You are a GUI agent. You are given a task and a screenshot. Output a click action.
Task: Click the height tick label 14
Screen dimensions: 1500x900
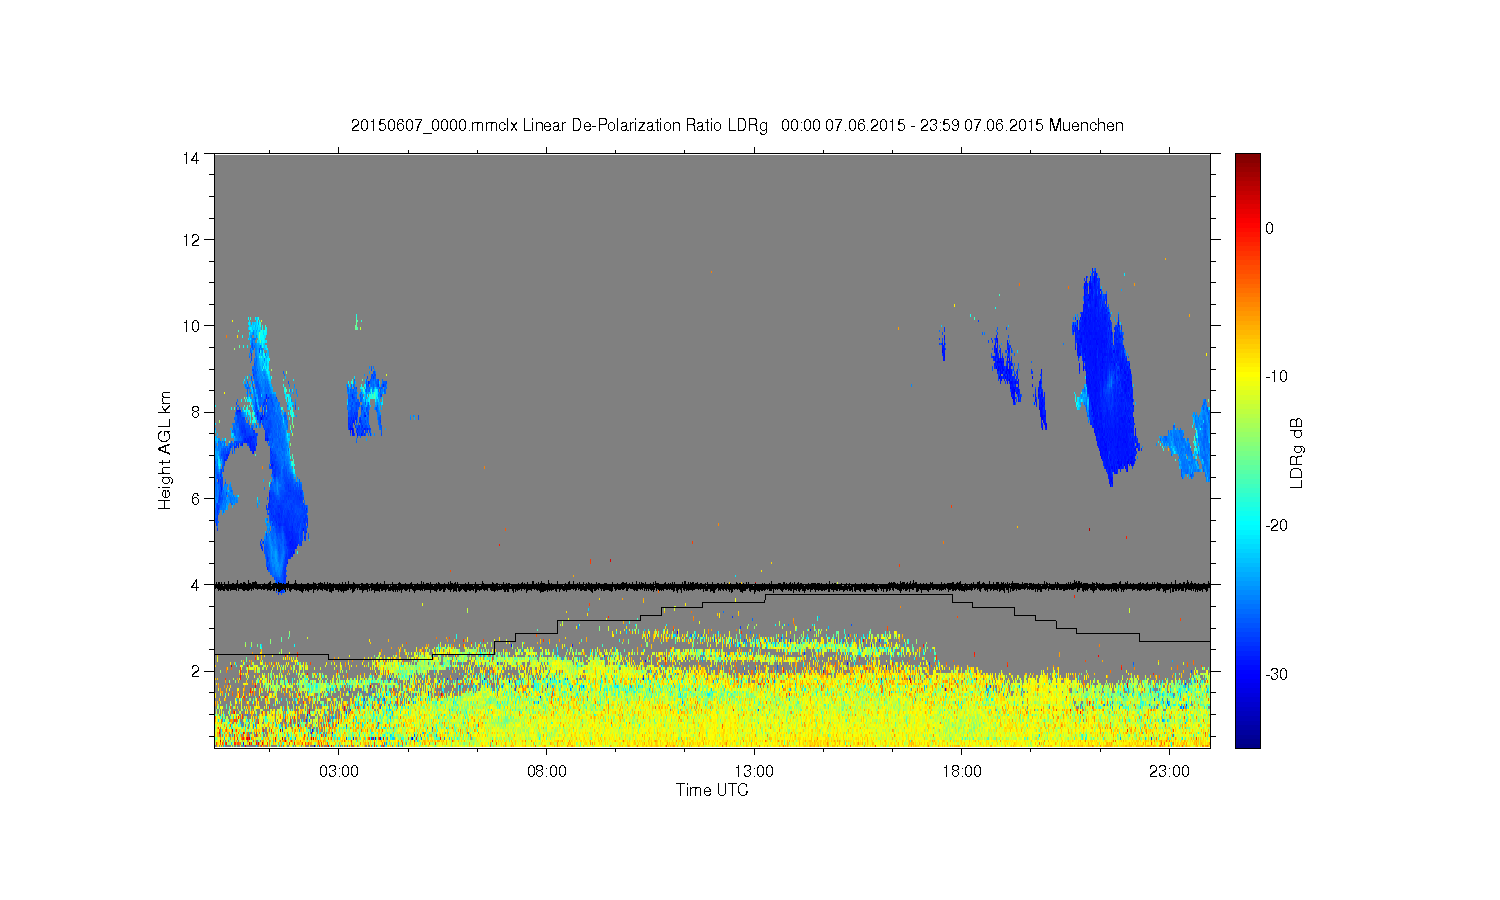pos(191,158)
